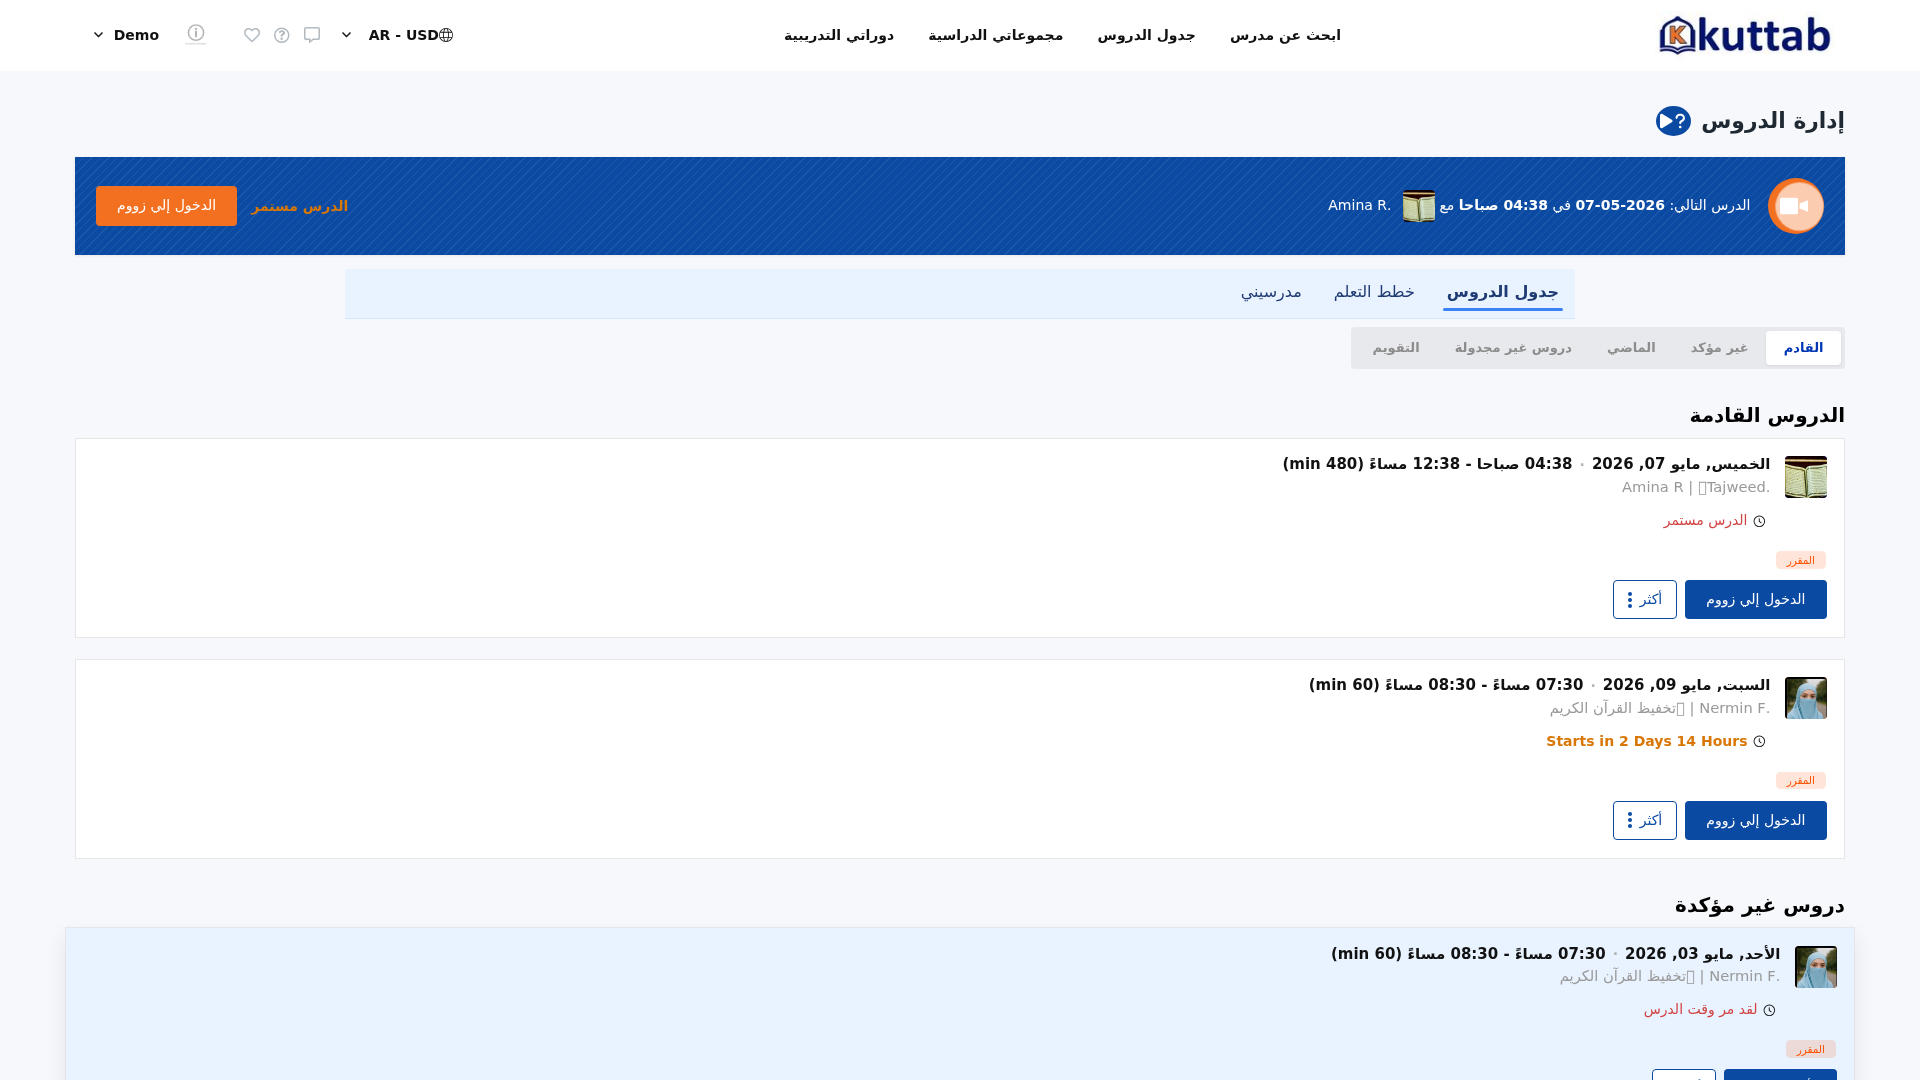Click الدرس مستمر status in the blue banner
Image resolution: width=1920 pixels, height=1080 pixels.
tap(299, 206)
